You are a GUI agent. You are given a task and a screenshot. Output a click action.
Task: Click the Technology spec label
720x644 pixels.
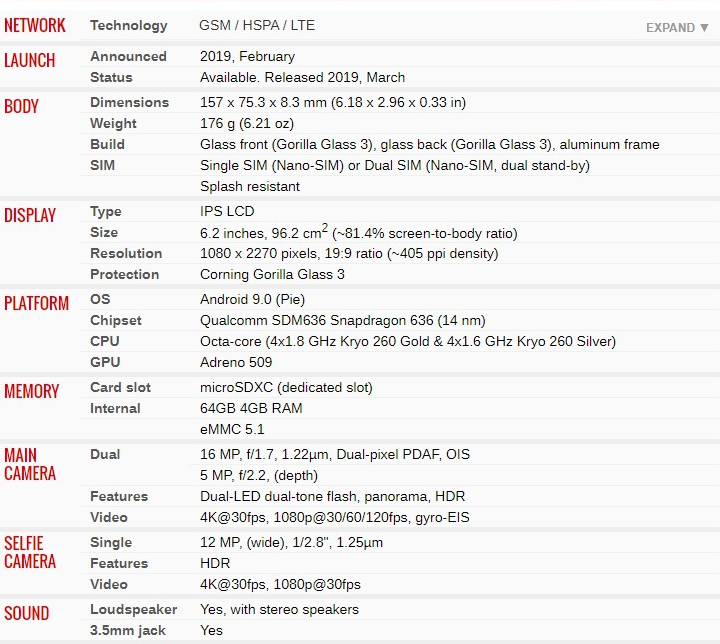tap(129, 25)
